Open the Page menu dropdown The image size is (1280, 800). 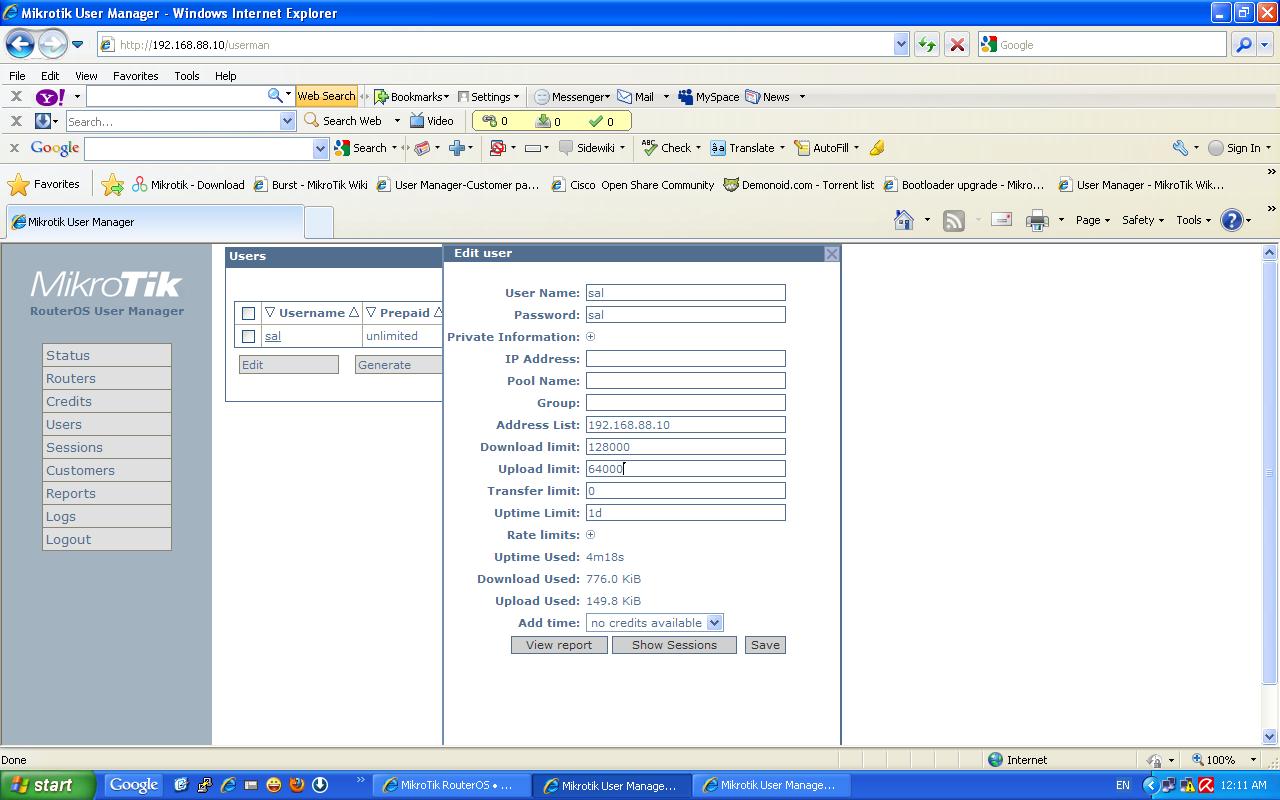(x=1092, y=220)
